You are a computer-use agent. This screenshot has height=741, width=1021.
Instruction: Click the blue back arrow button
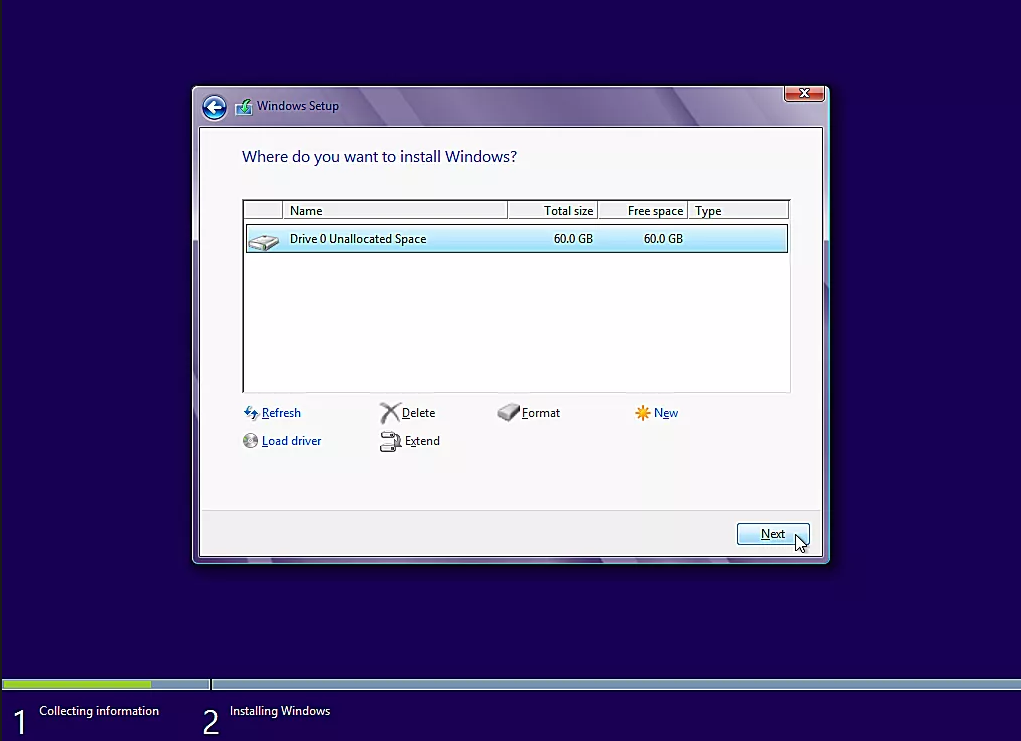point(214,107)
